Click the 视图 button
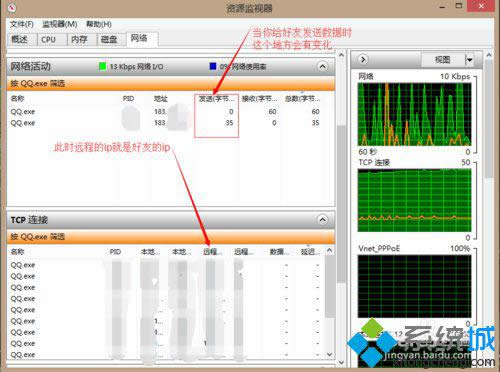500x372 pixels. coord(443,60)
